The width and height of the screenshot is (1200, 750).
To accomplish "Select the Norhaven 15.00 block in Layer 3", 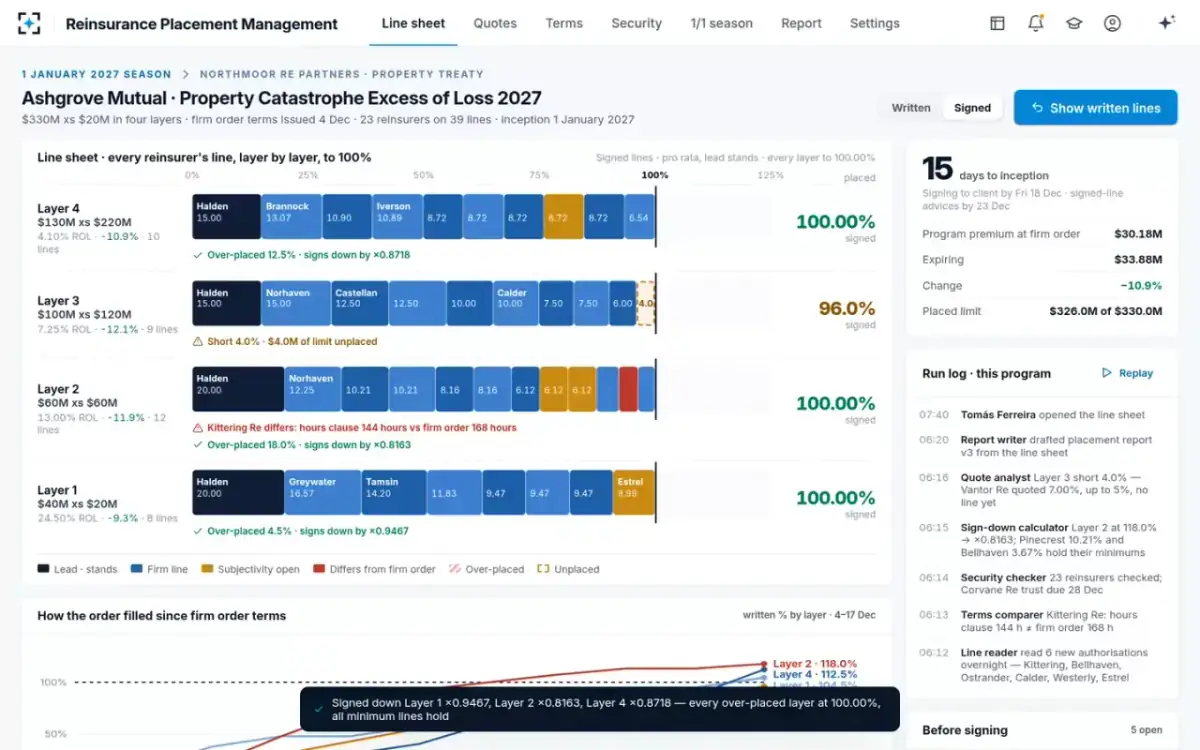I will 295,303.
